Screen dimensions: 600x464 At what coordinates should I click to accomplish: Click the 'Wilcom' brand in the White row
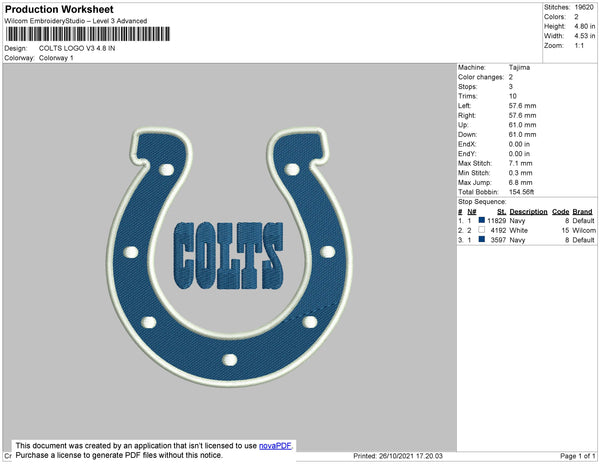pyautogui.click(x=584, y=230)
